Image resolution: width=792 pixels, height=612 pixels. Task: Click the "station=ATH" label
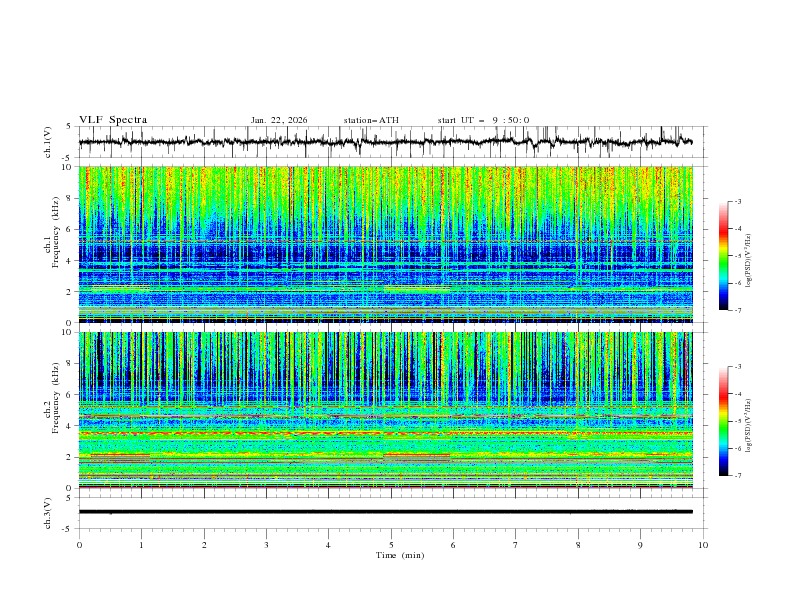click(371, 120)
